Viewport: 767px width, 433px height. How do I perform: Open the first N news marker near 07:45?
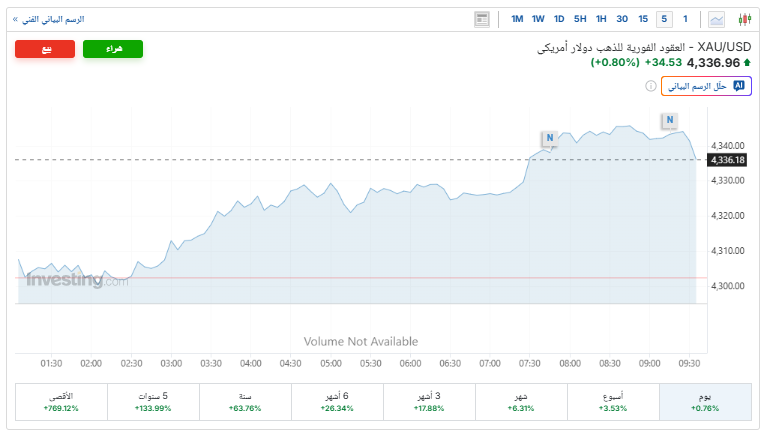click(x=549, y=137)
